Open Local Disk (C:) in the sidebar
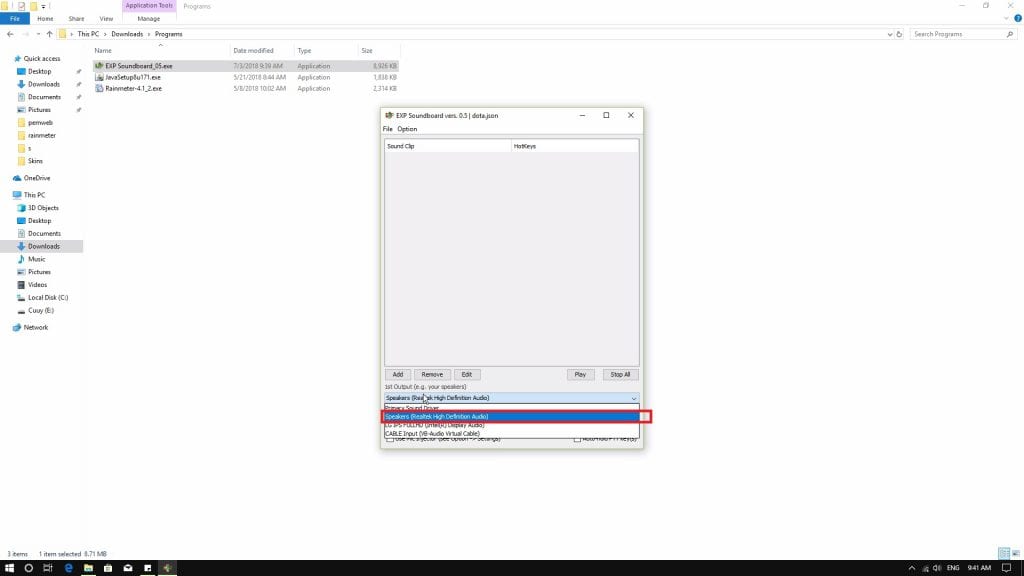Screen dimensions: 1024x576 (48, 298)
